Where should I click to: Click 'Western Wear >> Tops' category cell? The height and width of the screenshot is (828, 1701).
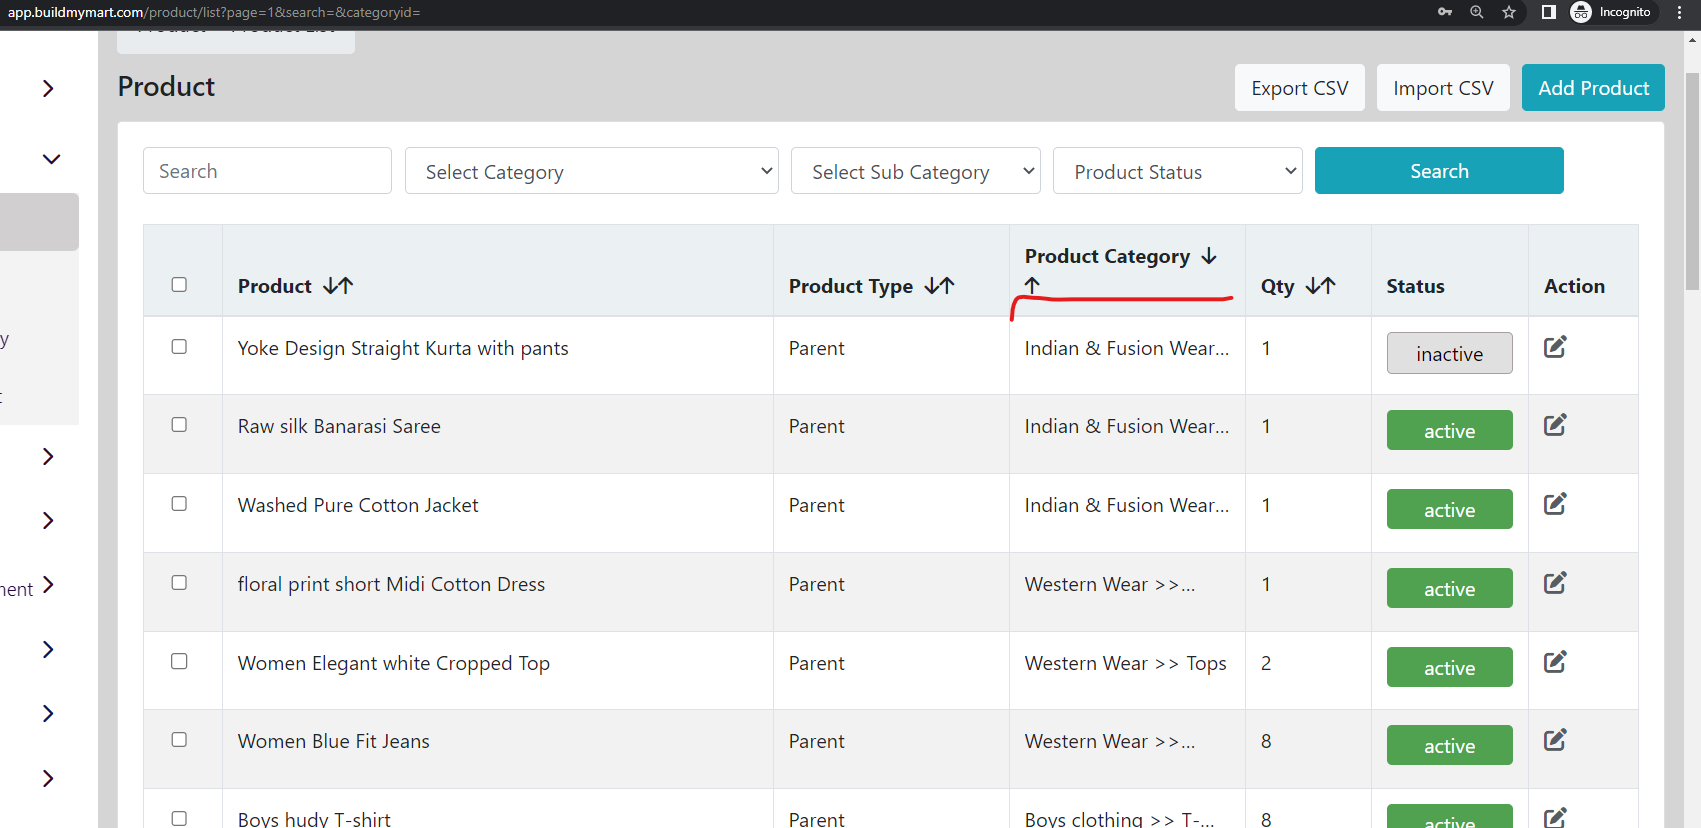(x=1125, y=664)
